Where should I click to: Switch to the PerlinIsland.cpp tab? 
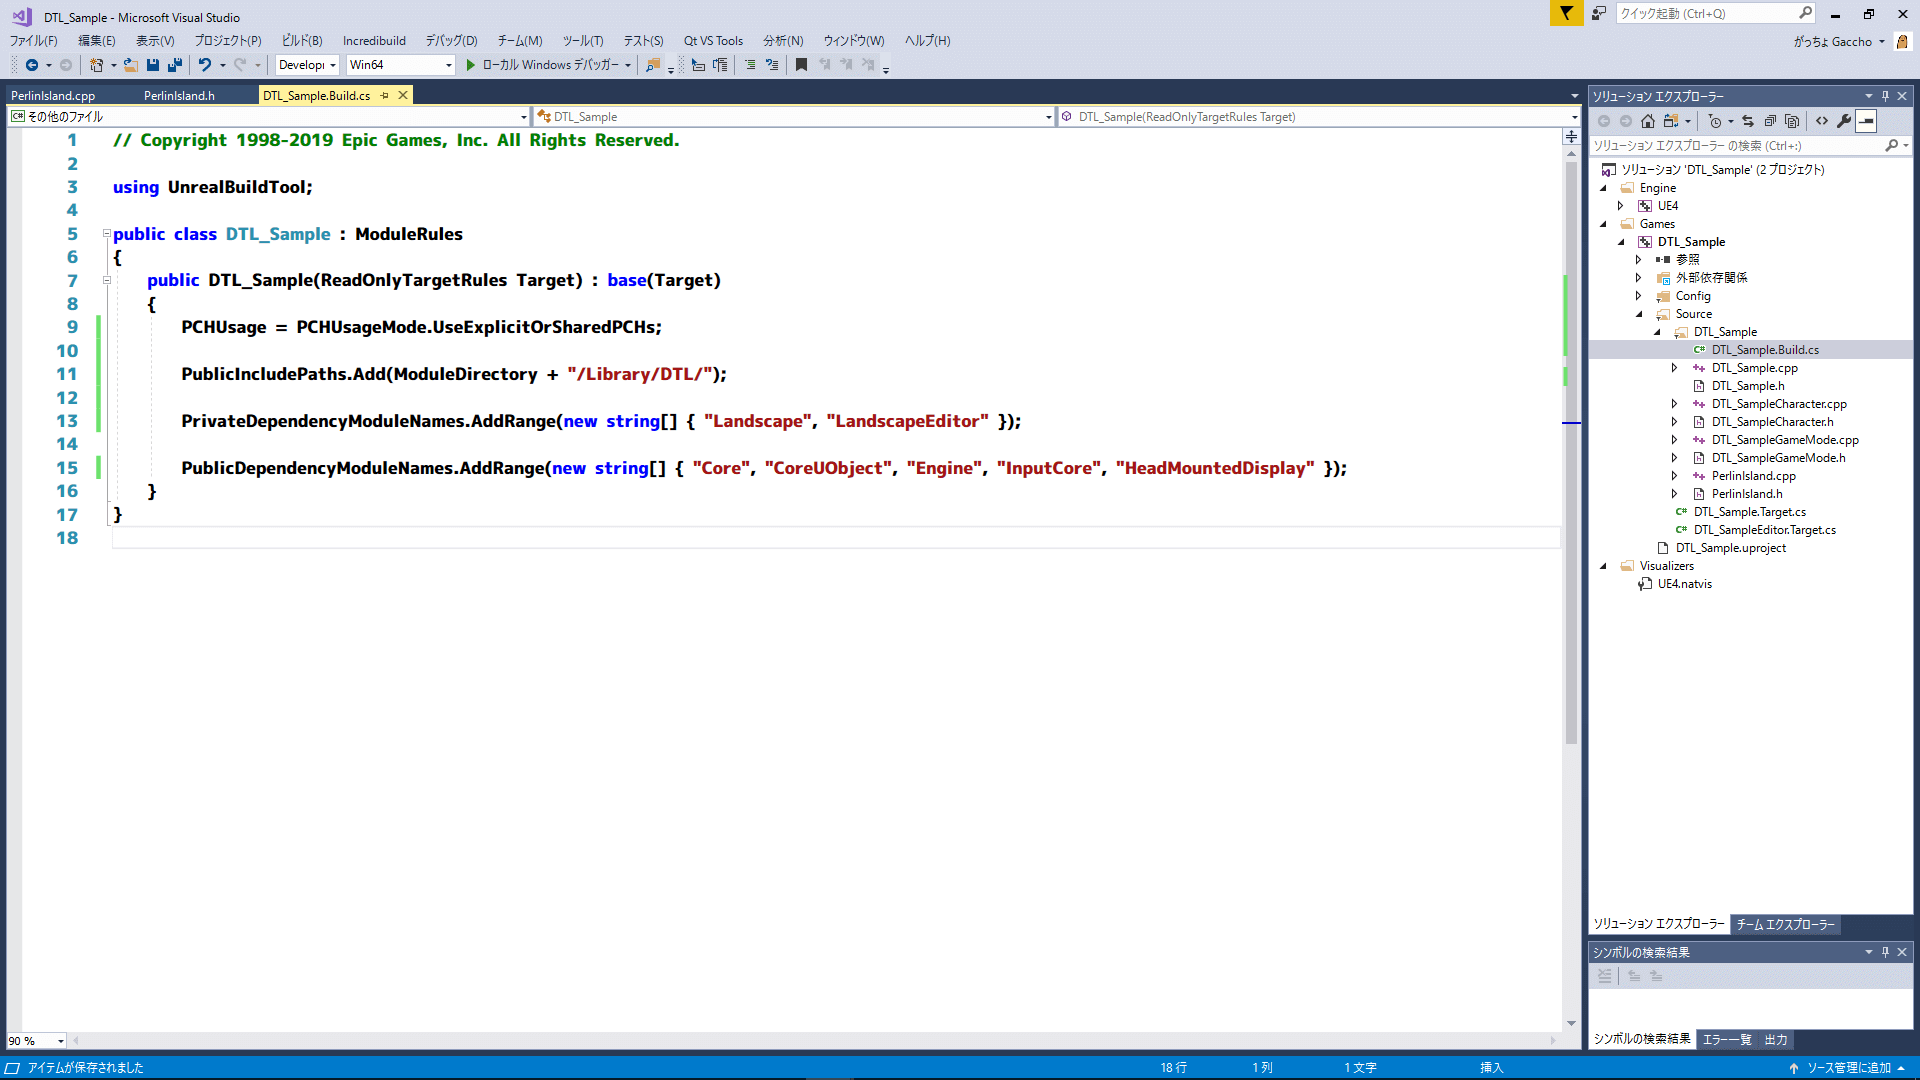(x=53, y=96)
